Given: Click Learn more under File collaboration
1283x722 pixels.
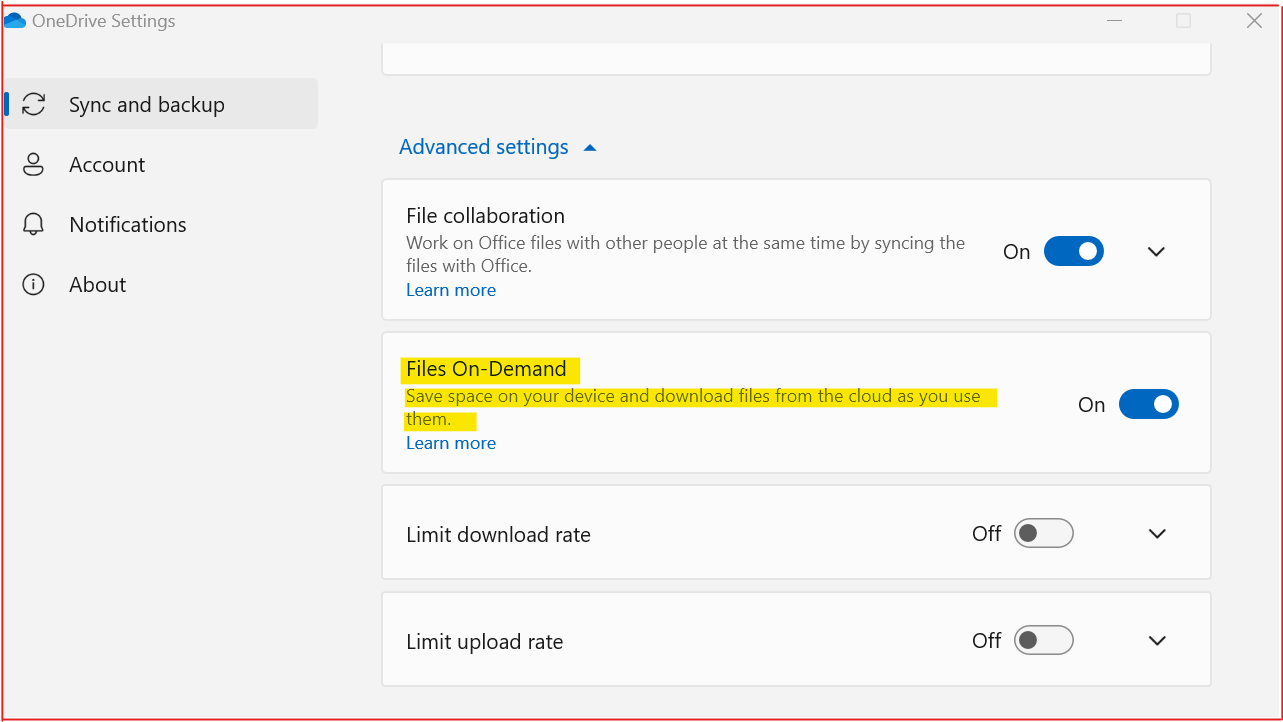Looking at the screenshot, I should coord(450,289).
